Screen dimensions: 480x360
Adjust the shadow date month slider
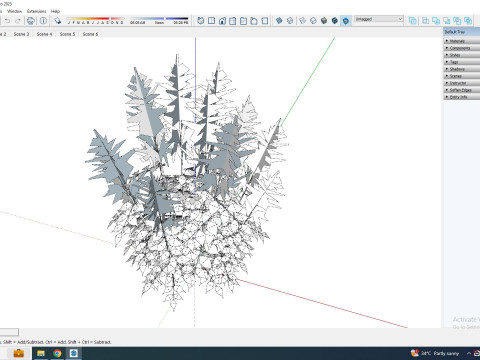(95, 19)
